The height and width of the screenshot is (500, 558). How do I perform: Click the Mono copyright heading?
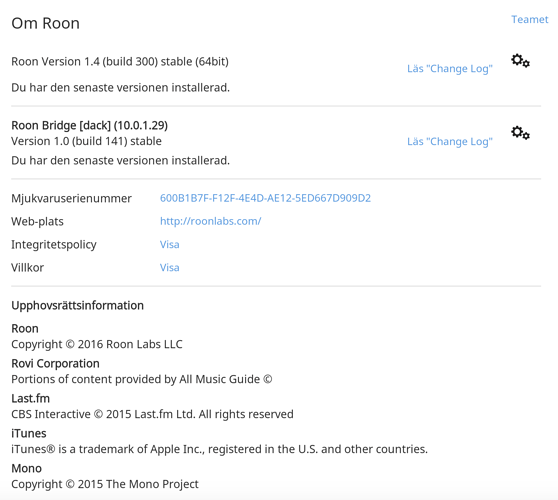coord(27,468)
